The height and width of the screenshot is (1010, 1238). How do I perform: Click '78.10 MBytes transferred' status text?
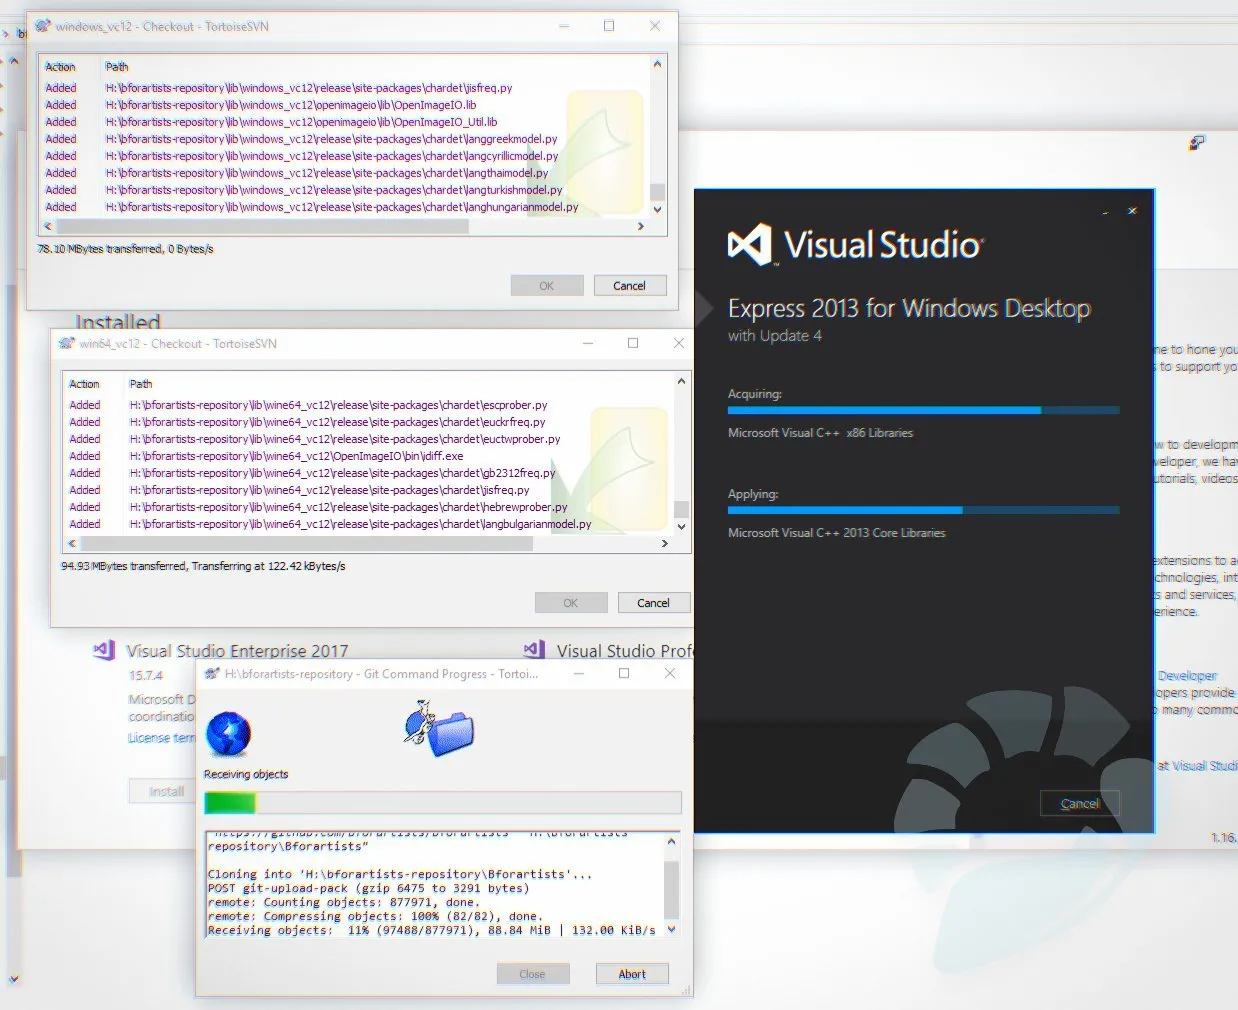tap(125, 249)
